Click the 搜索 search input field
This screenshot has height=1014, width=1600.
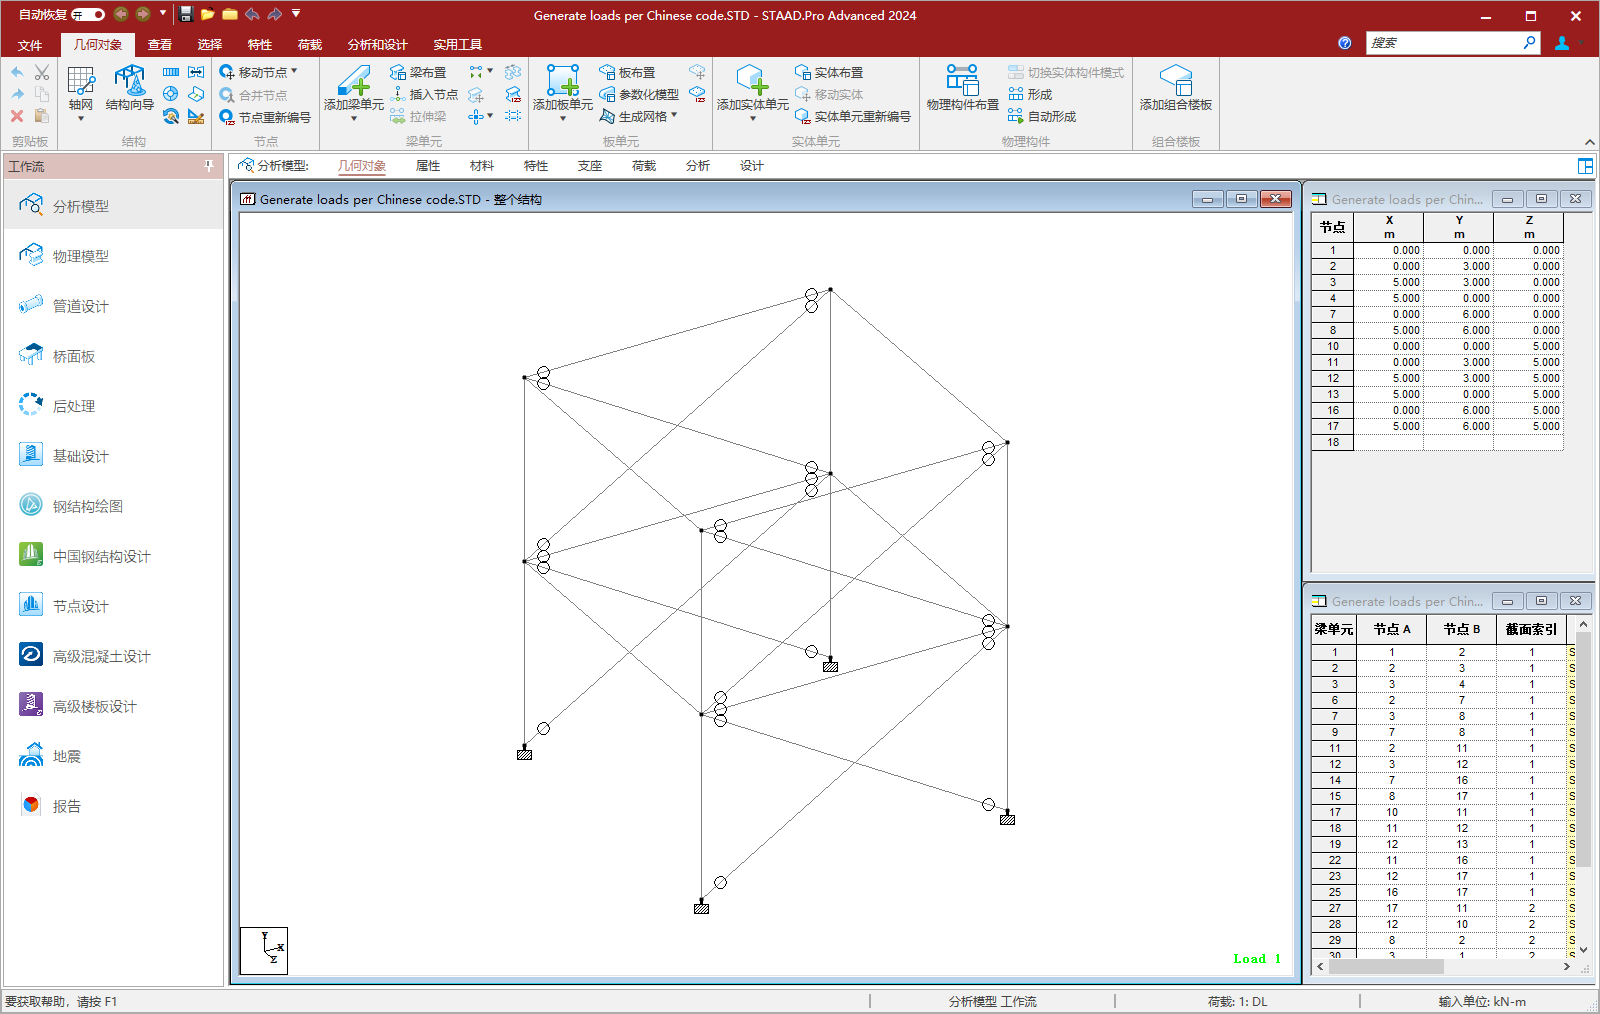coord(1443,43)
